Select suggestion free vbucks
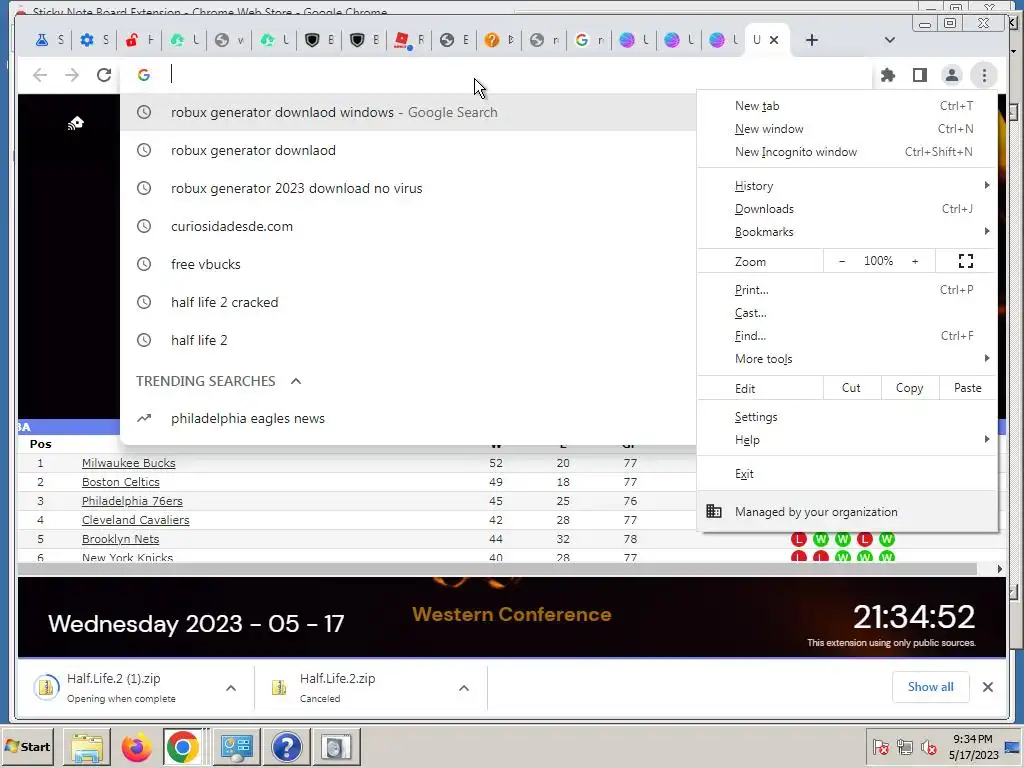 [408, 264]
